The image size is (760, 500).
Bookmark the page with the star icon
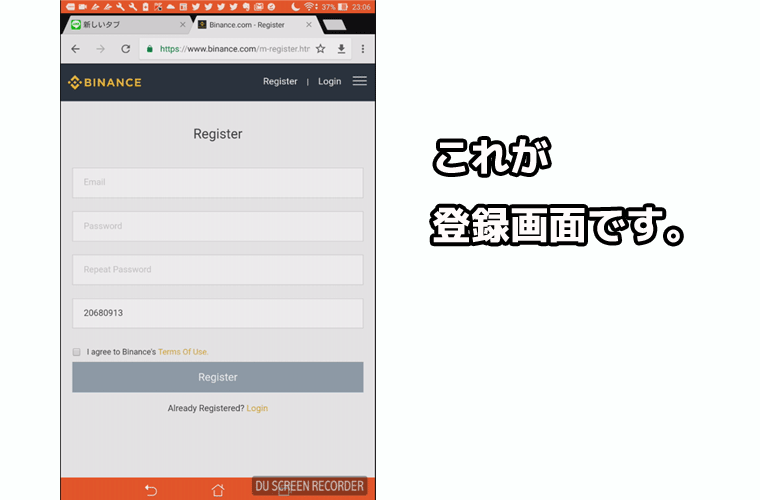(x=320, y=48)
